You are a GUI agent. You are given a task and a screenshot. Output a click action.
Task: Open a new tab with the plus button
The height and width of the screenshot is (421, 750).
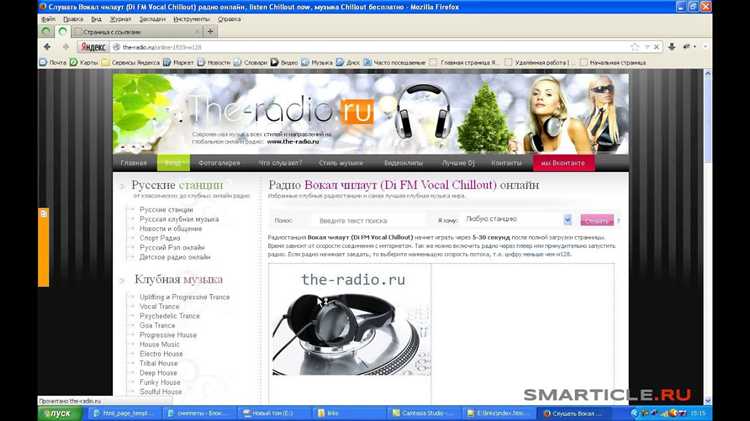[x=210, y=32]
